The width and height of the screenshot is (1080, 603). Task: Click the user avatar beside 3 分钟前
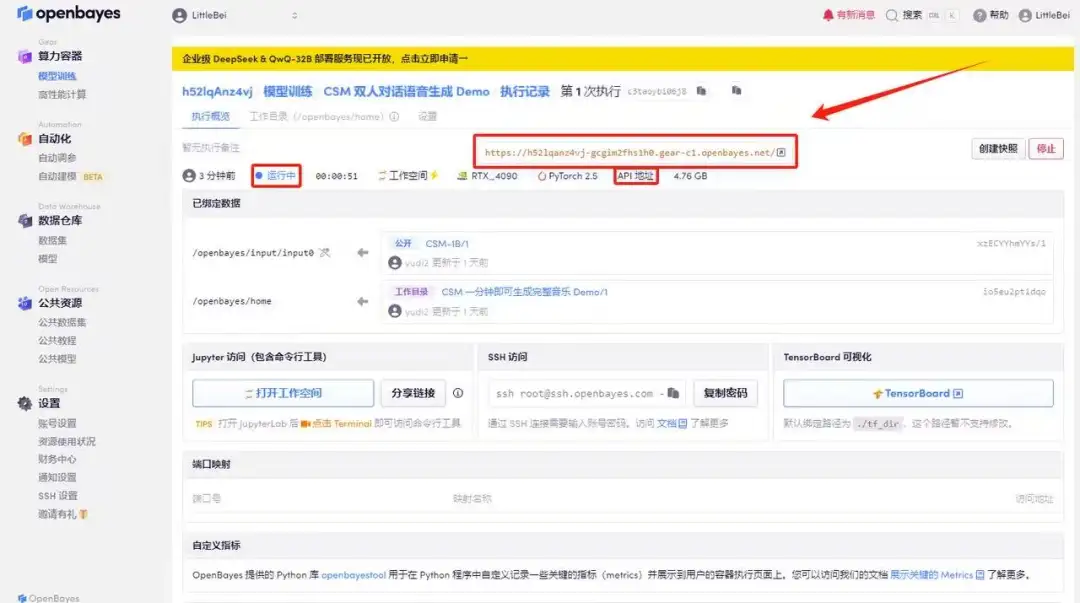pyautogui.click(x=189, y=176)
